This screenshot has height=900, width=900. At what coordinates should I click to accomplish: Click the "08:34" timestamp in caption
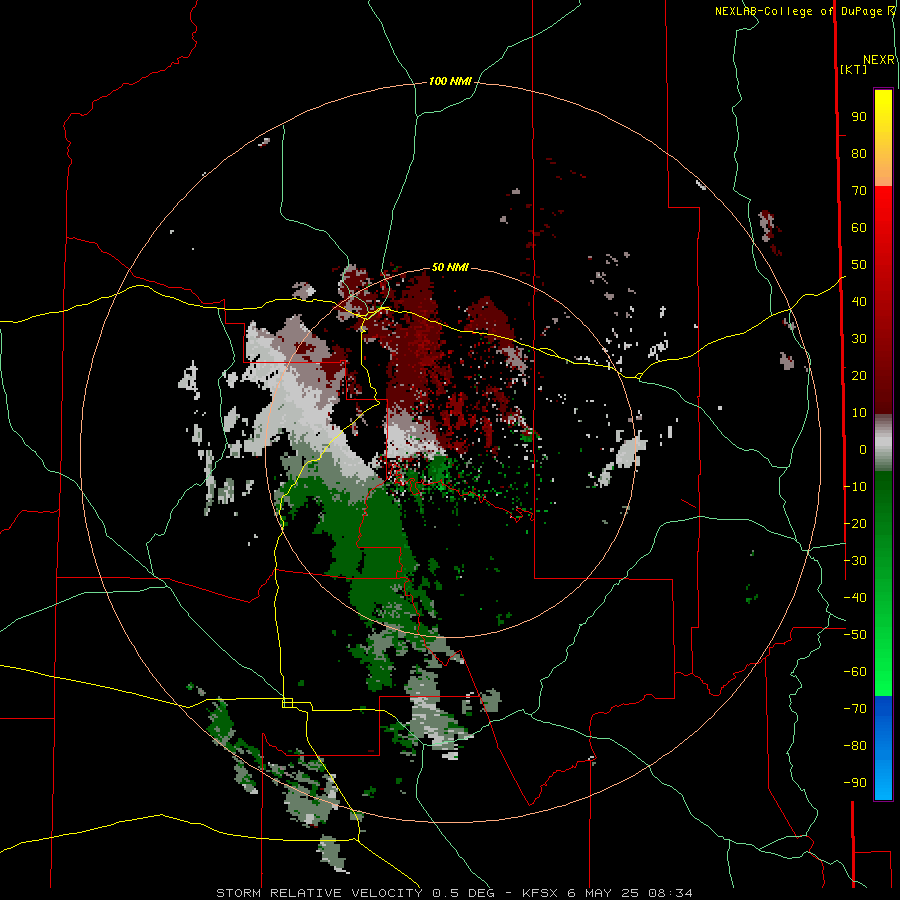point(670,893)
